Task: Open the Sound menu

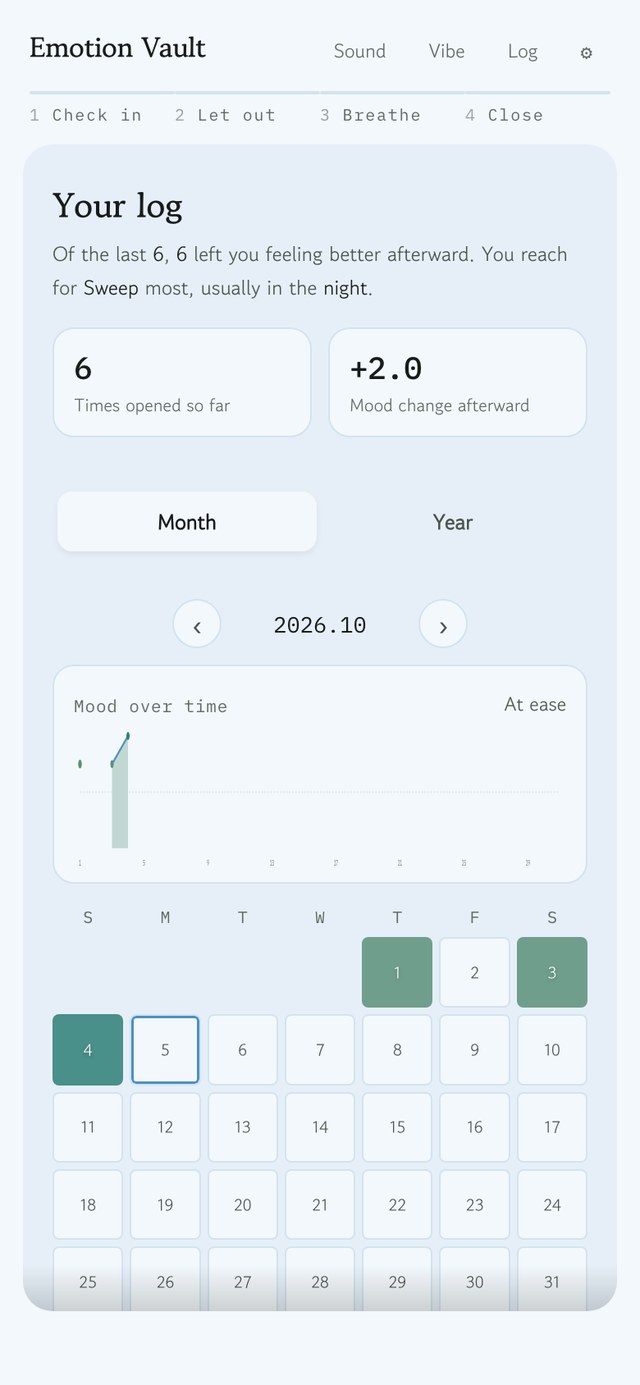Action: tap(360, 51)
